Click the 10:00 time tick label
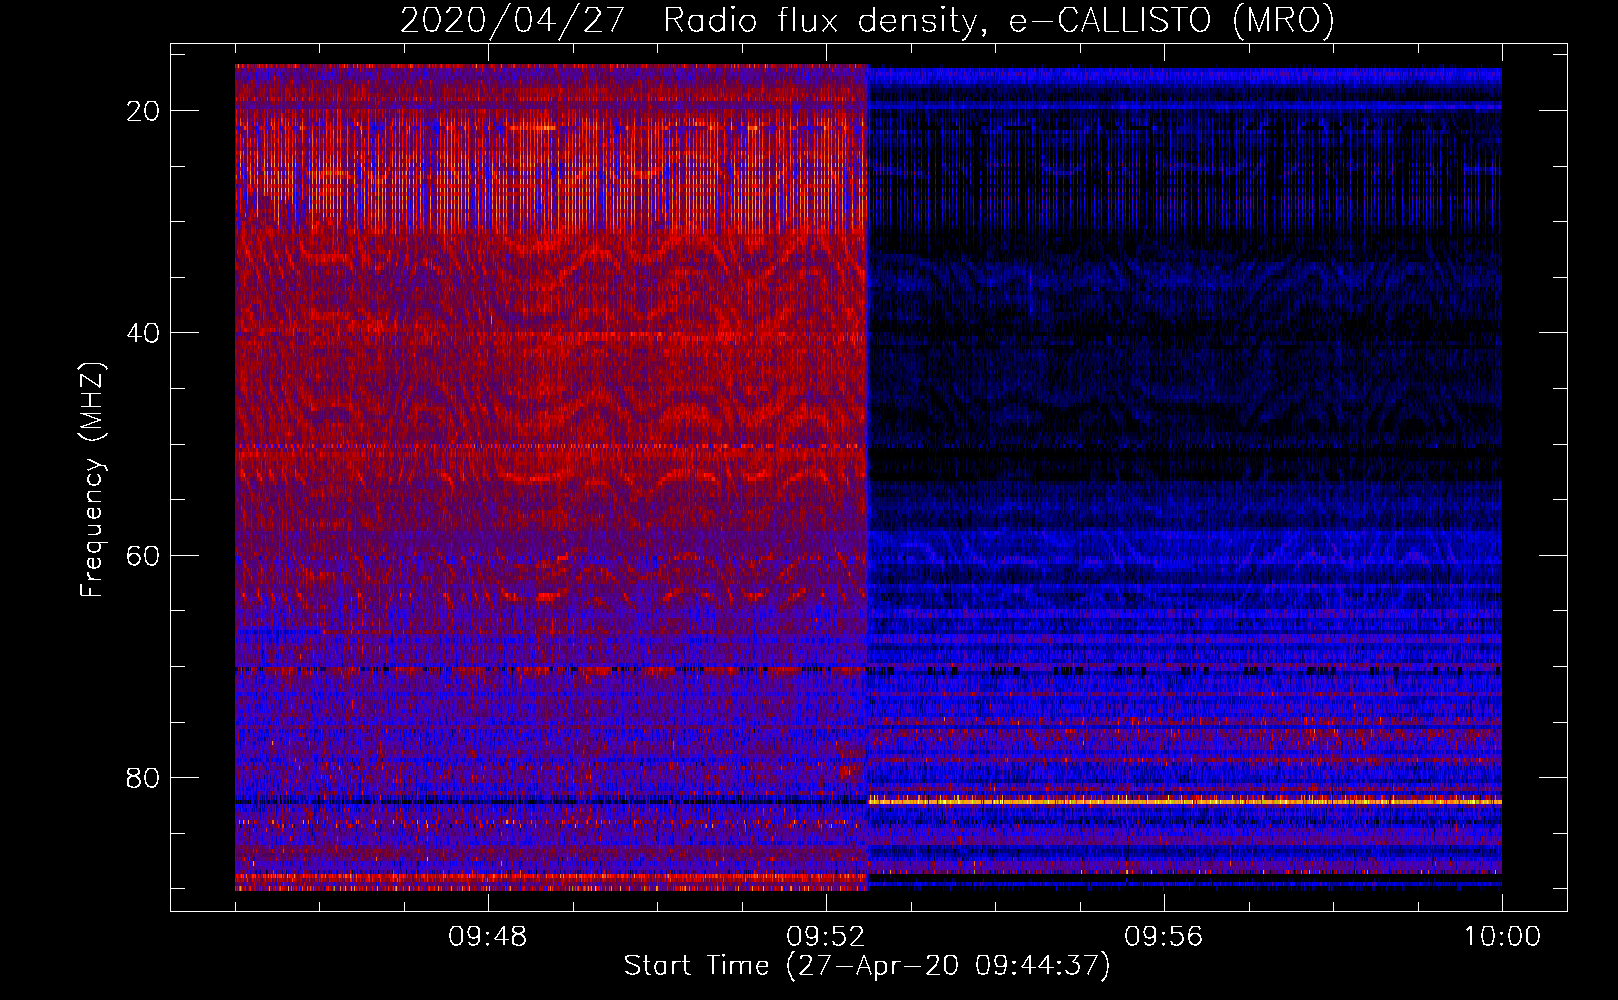 tap(1502, 937)
